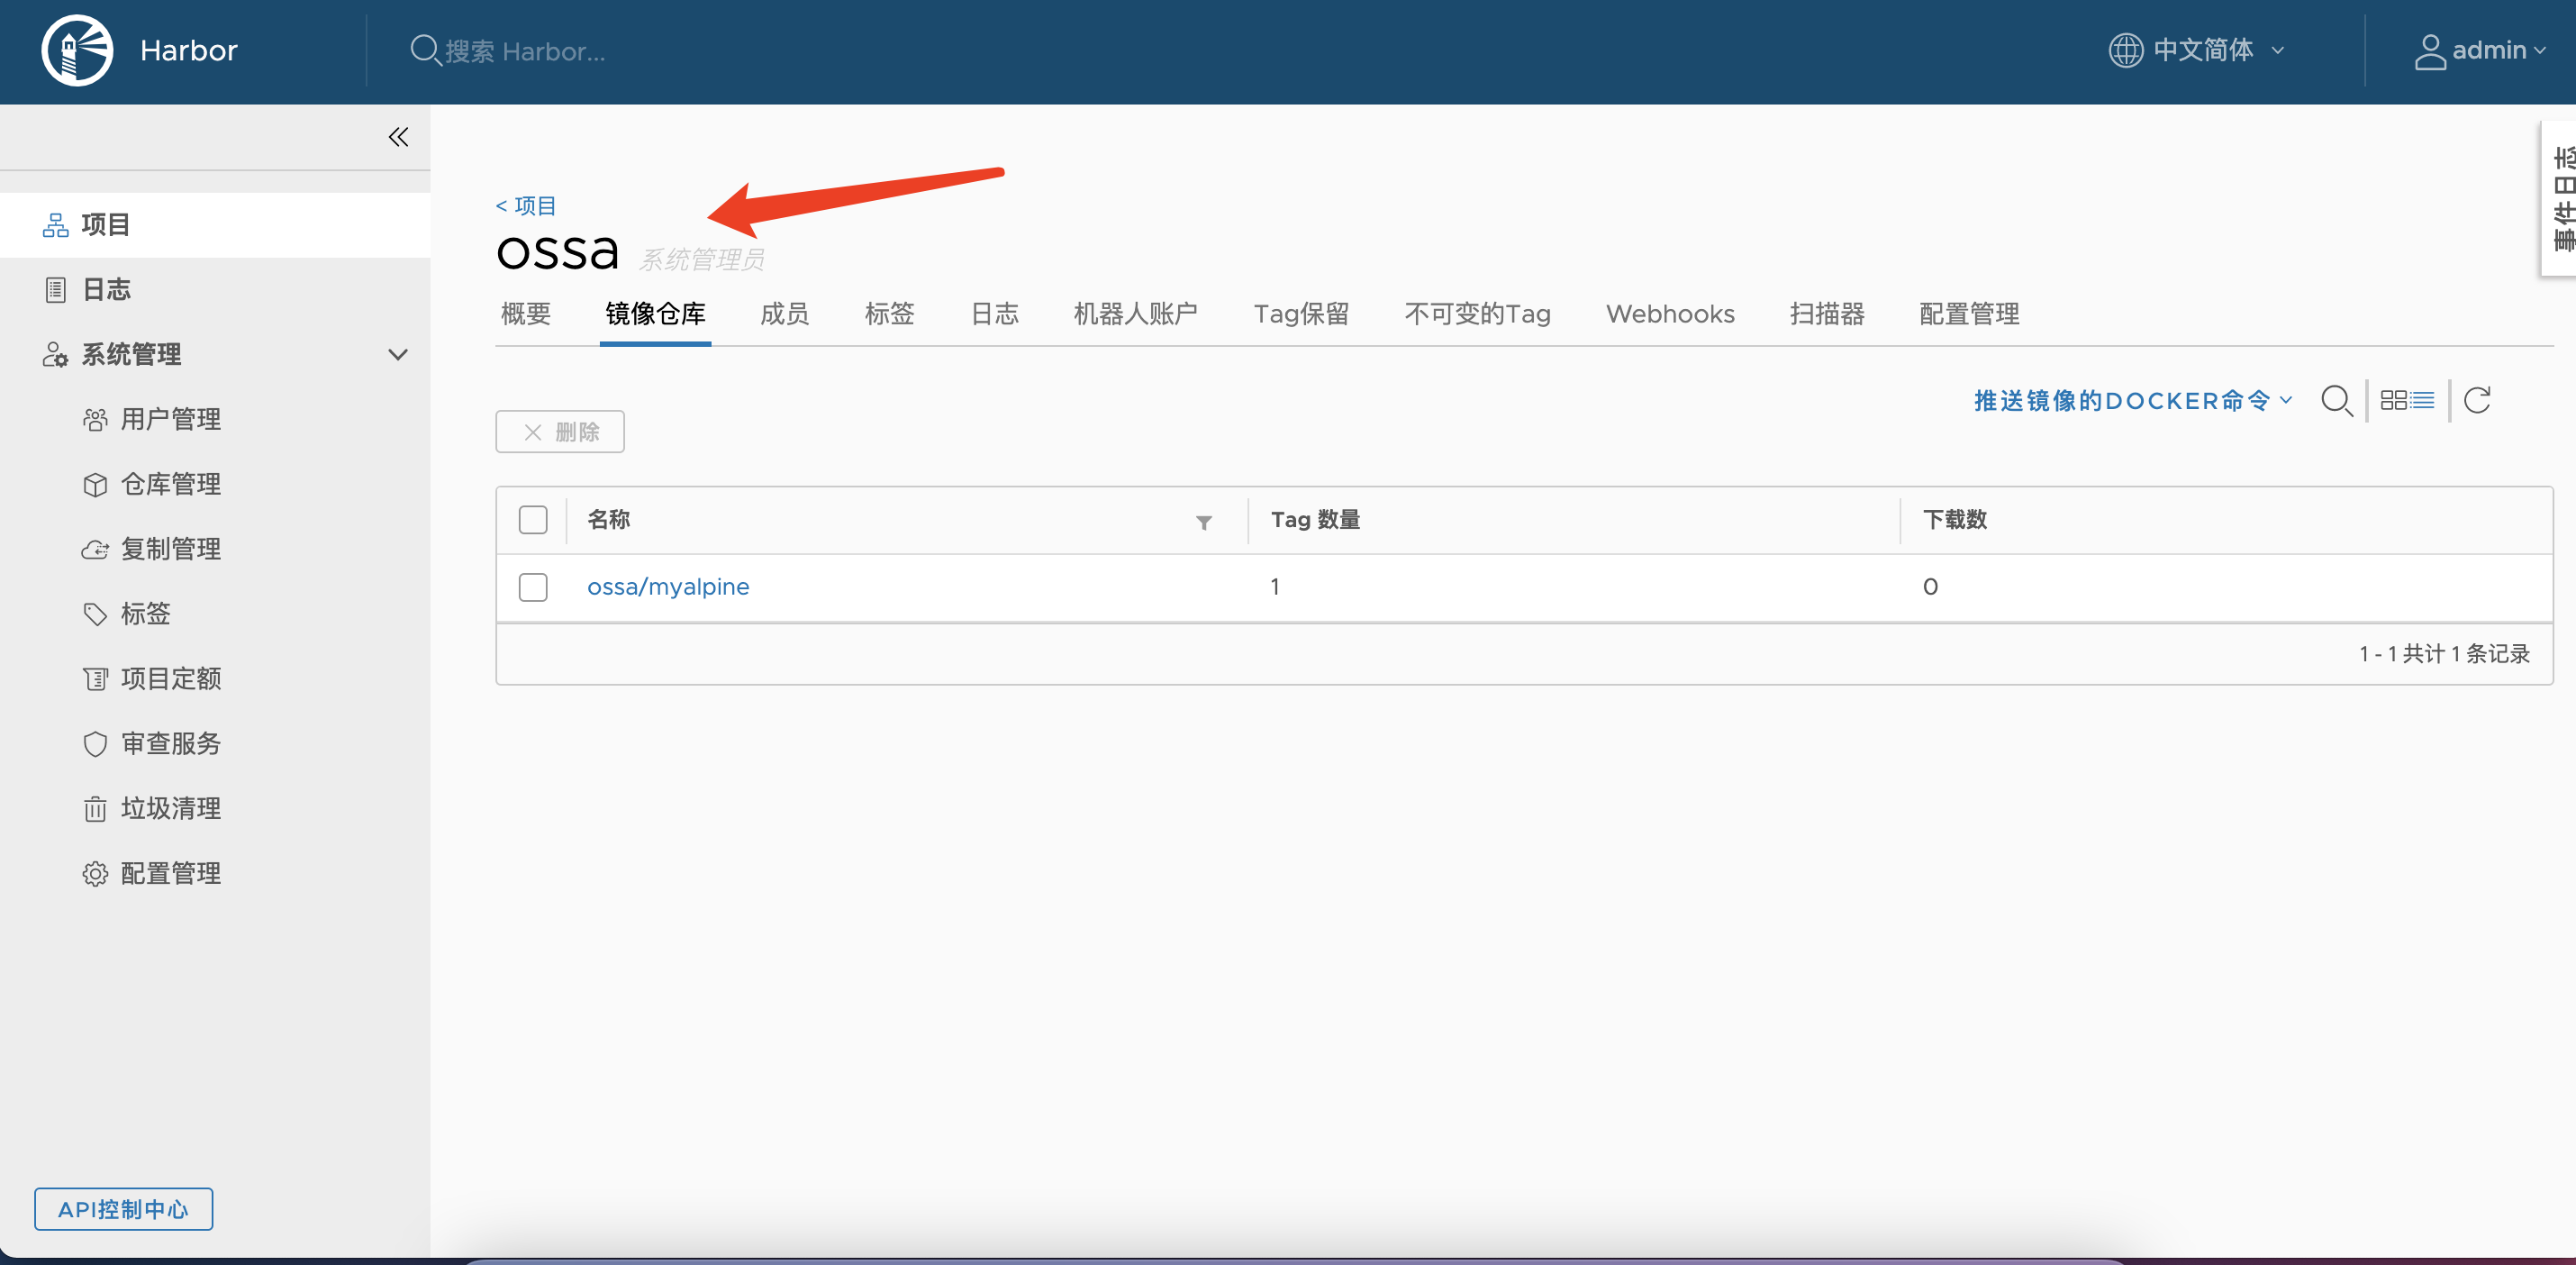Click the admin user avatar icon

click(2429, 51)
